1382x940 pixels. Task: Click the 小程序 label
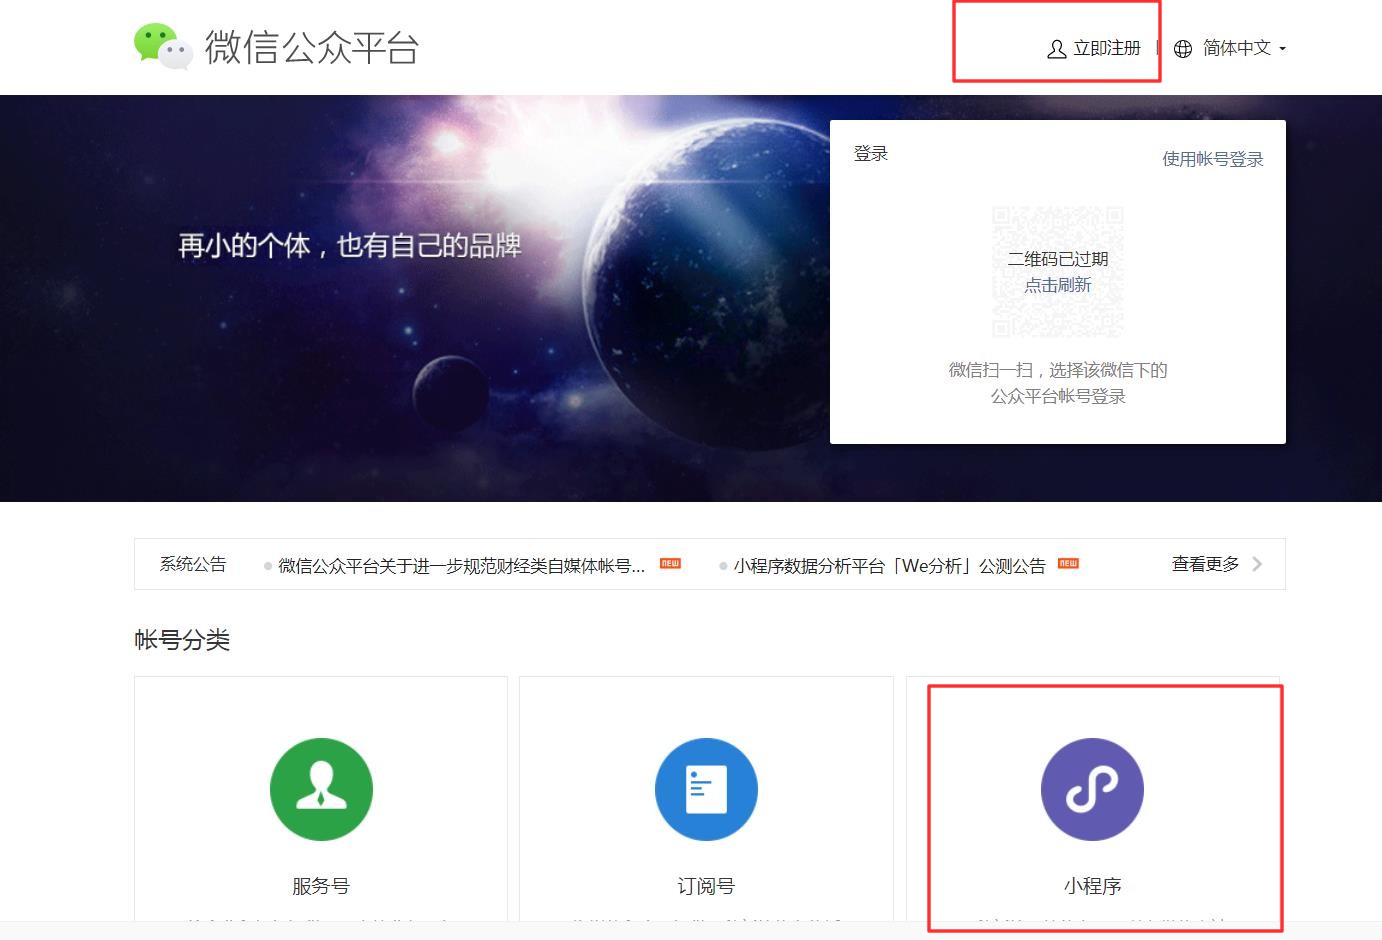pos(1092,886)
